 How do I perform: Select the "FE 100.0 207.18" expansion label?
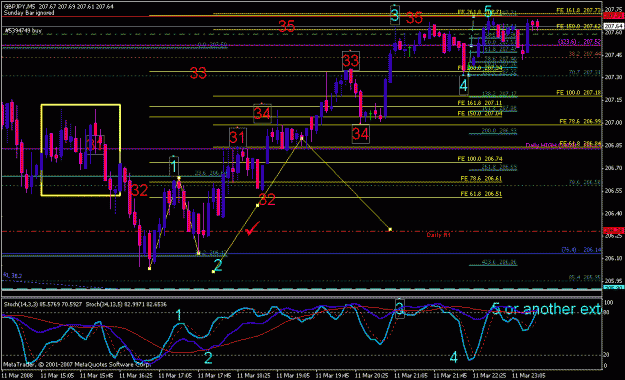579,93
